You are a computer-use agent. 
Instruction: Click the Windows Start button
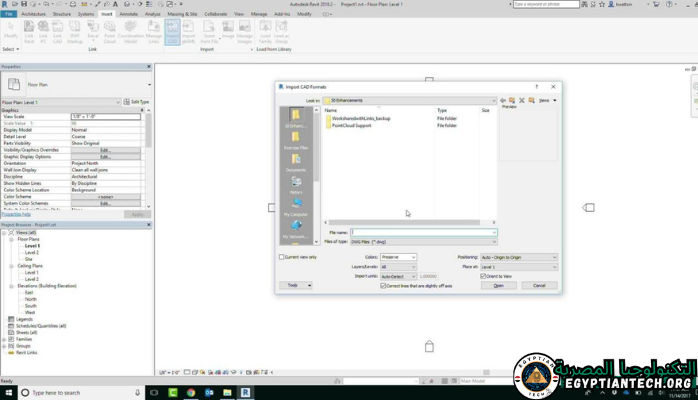click(x=8, y=392)
